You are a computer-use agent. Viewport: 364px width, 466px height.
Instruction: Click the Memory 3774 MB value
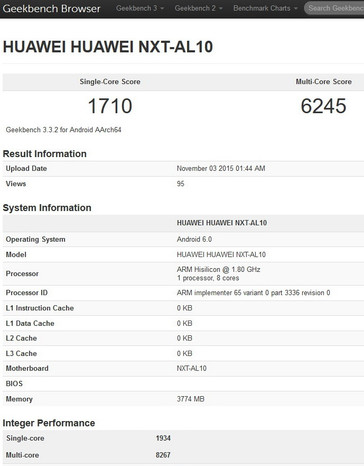190,399
